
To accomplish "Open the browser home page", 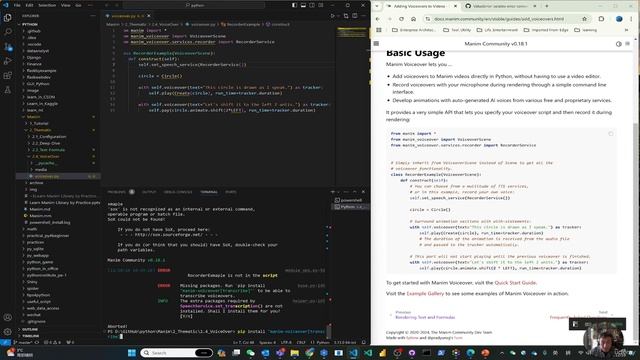I will [413, 19].
